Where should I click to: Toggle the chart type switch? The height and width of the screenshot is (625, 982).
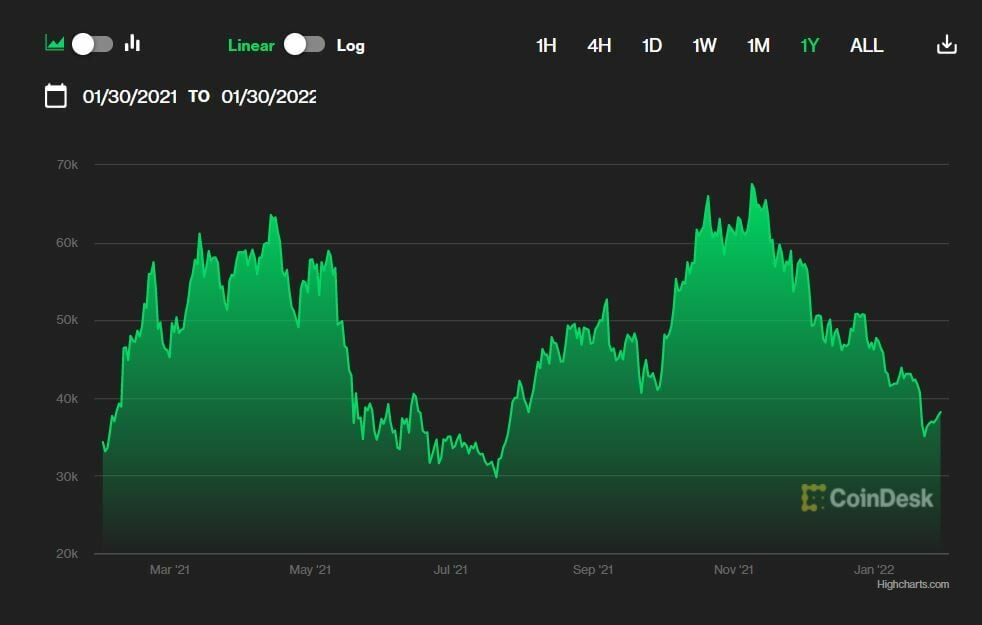[93, 44]
